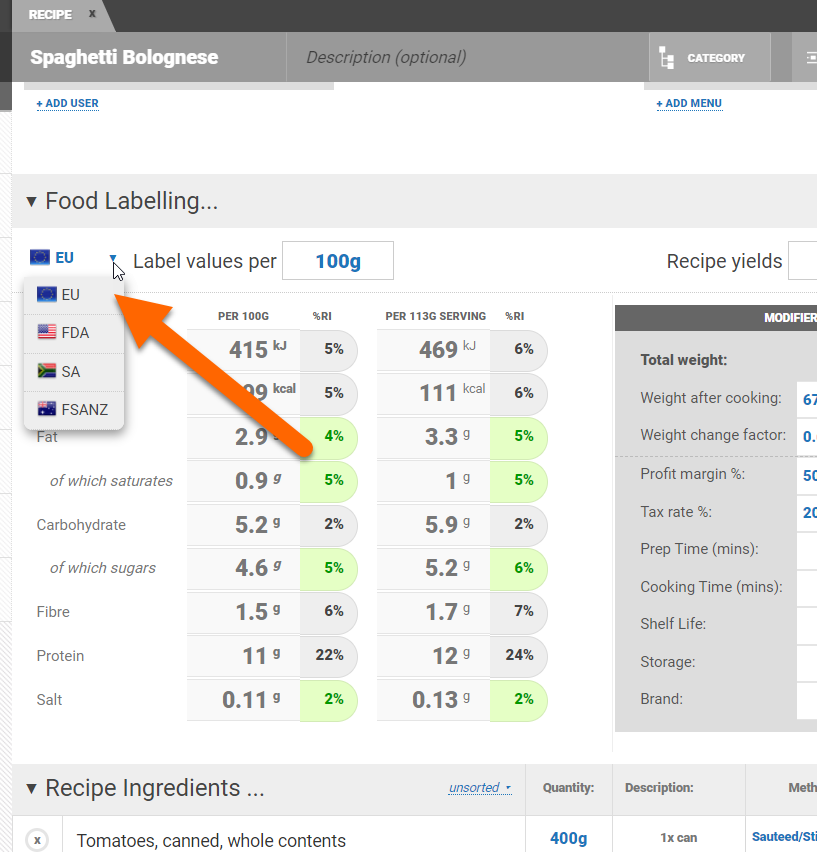Remove tomatoes ingredient with x icon

click(x=37, y=840)
